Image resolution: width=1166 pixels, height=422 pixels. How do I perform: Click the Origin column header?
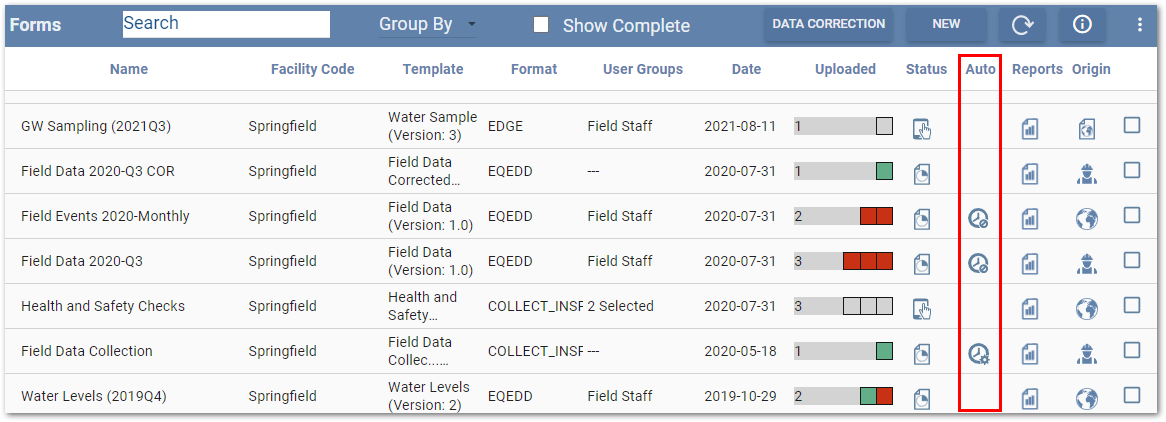tap(1092, 69)
